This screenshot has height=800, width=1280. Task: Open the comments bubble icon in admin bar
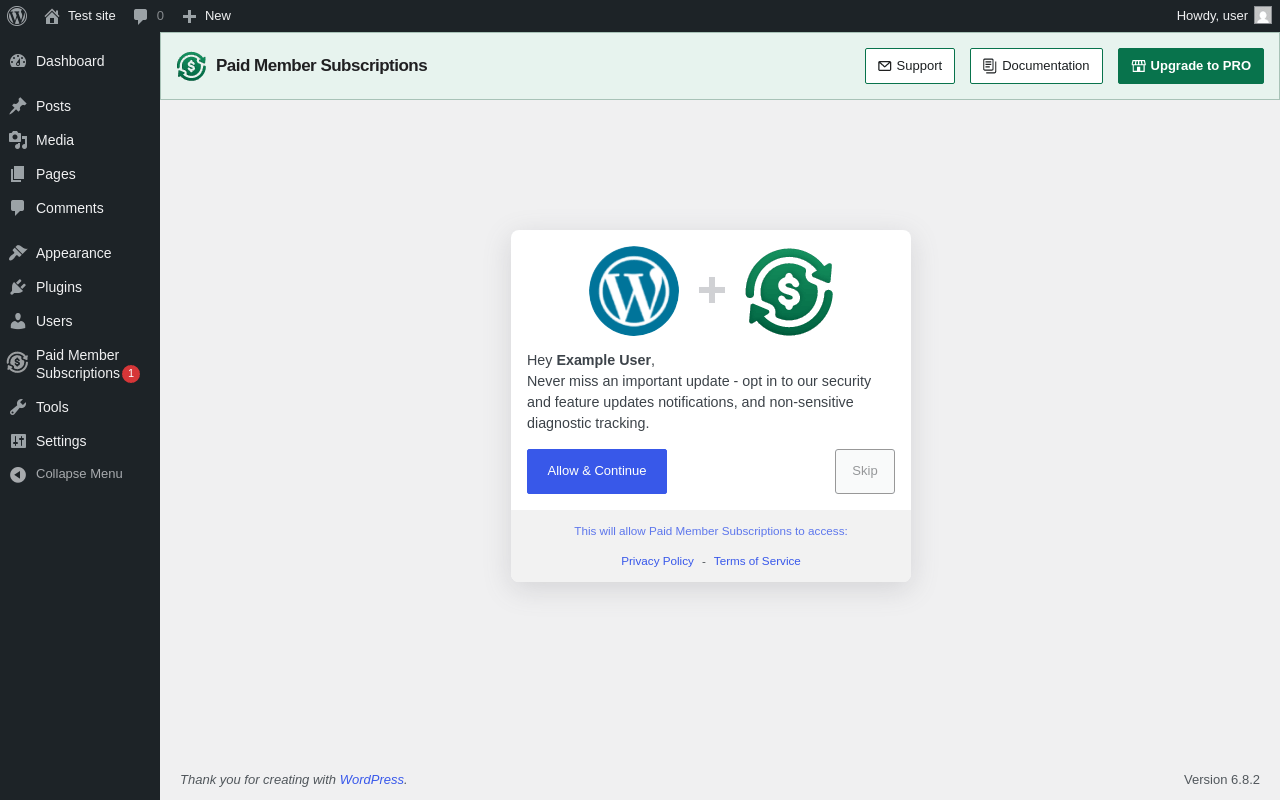click(x=141, y=16)
